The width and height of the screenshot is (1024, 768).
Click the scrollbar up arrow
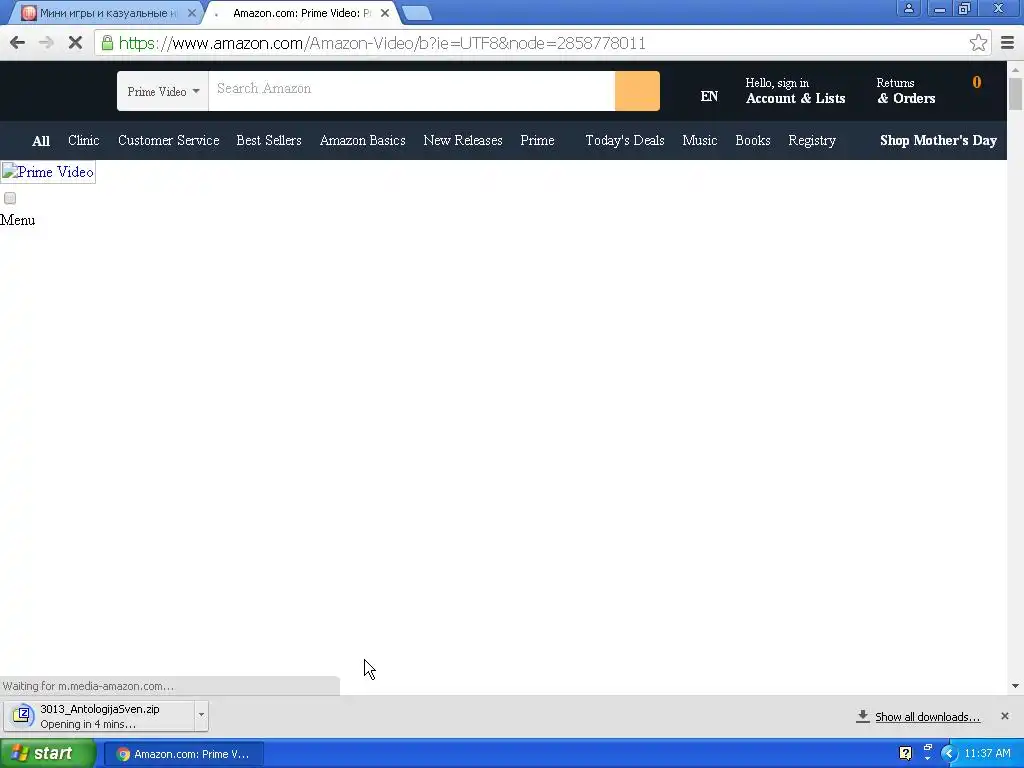click(1015, 69)
